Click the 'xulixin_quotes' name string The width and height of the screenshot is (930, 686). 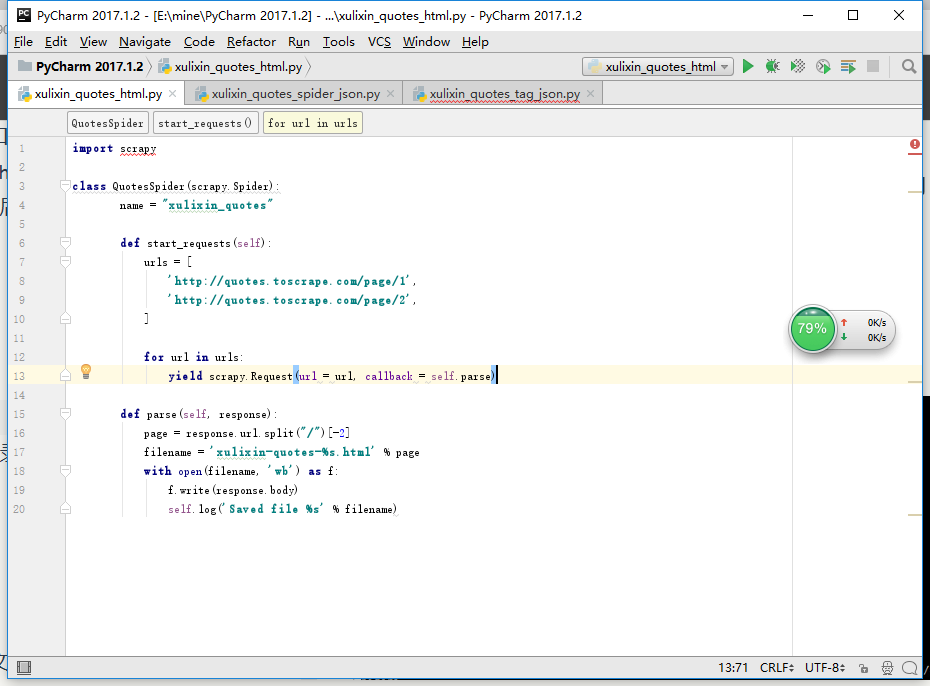(x=218, y=205)
